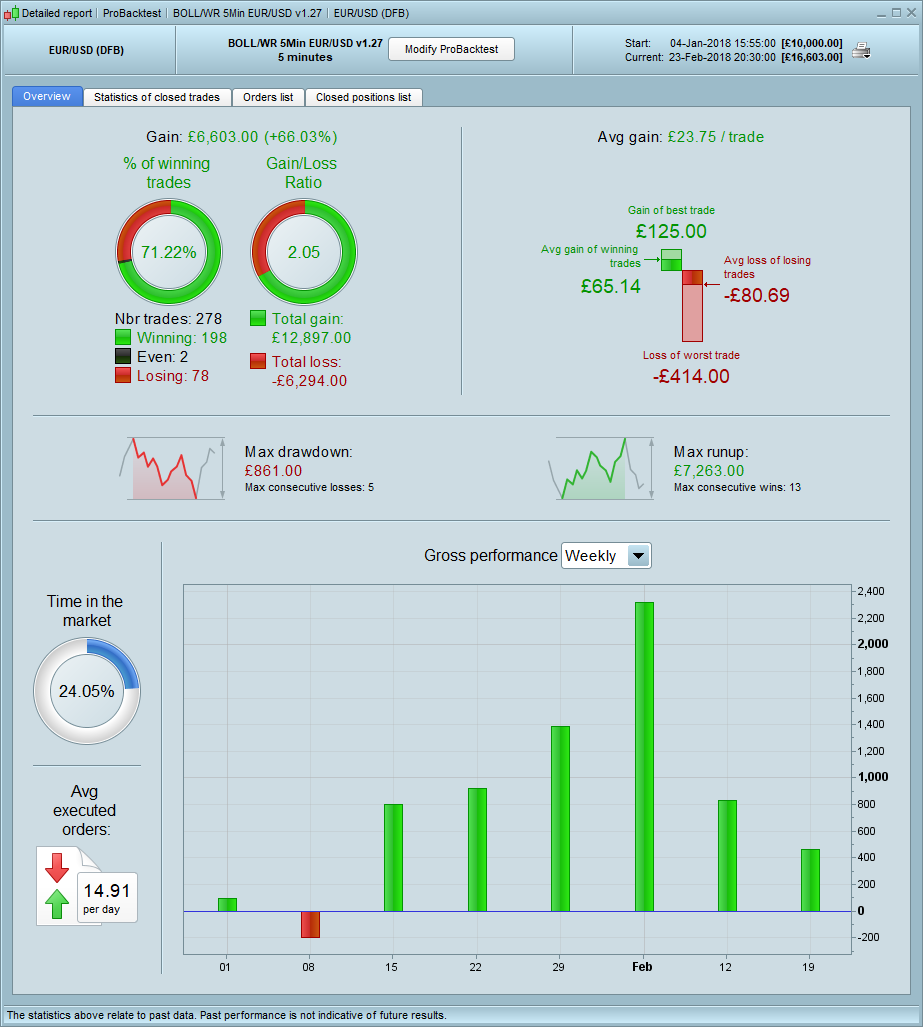The width and height of the screenshot is (923, 1027).
Task: Click the best/worst trade bar graphic
Action: click(x=682, y=295)
